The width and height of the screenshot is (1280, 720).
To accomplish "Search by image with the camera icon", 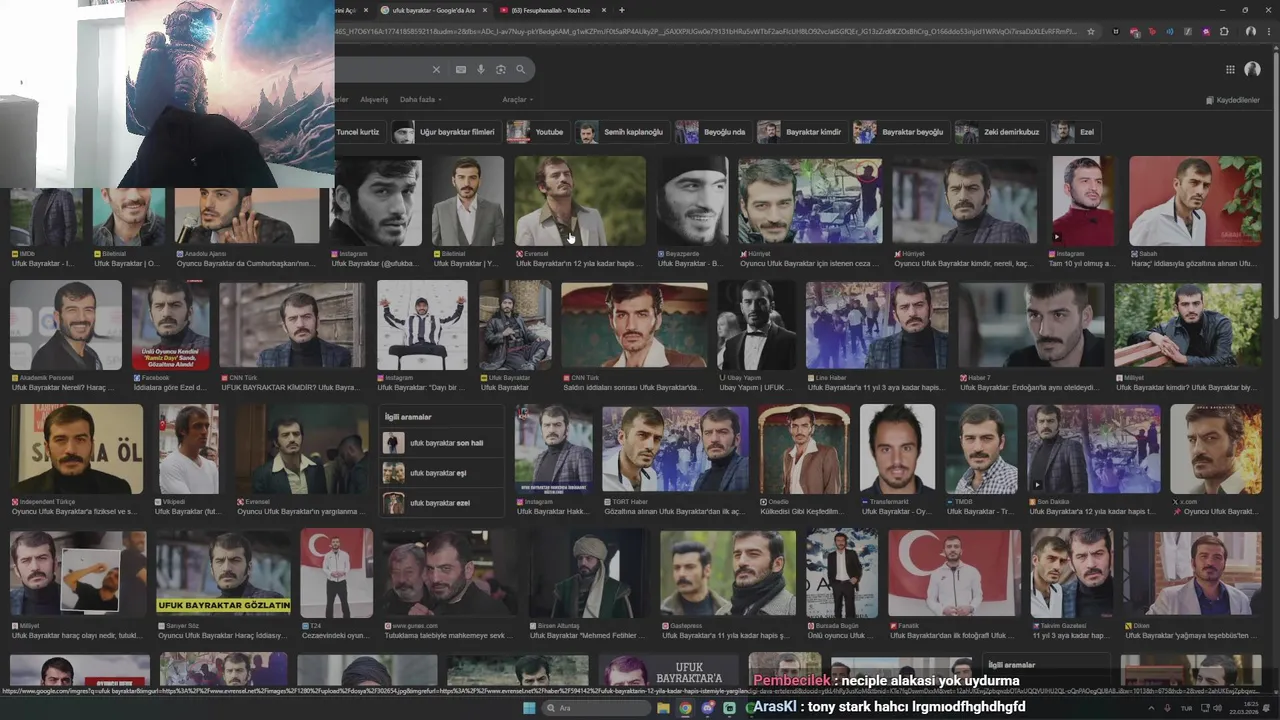I will click(501, 70).
